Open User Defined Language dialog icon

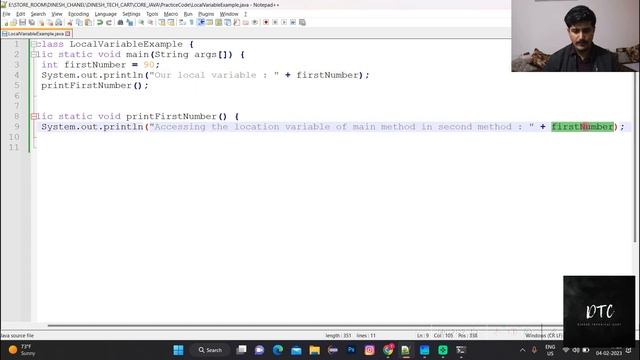(x=209, y=22)
